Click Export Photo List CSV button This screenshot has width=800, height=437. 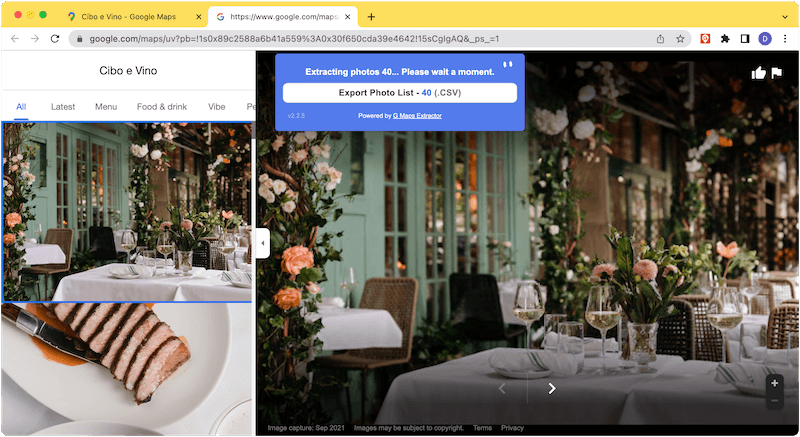[x=399, y=93]
